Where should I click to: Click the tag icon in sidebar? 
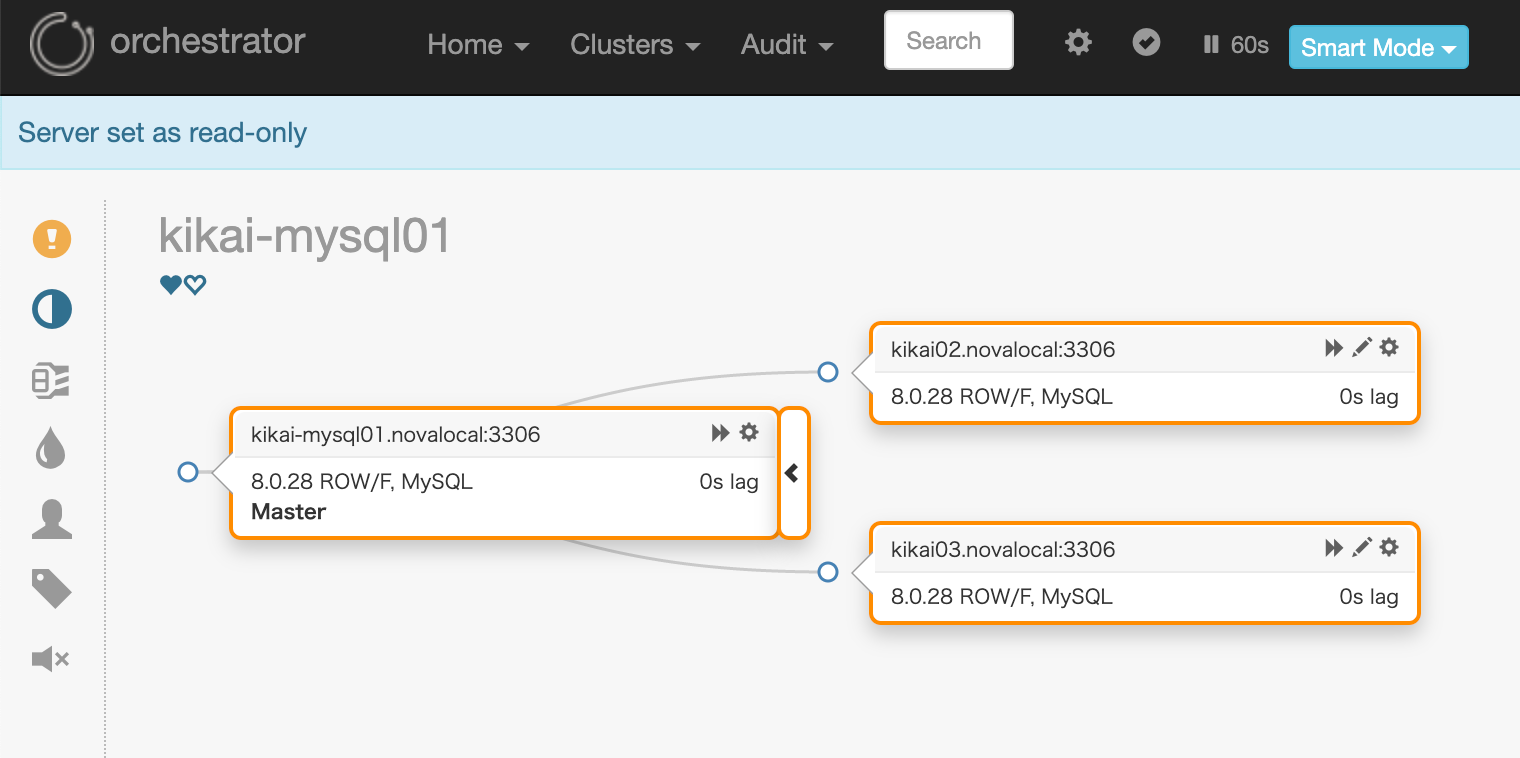52,589
